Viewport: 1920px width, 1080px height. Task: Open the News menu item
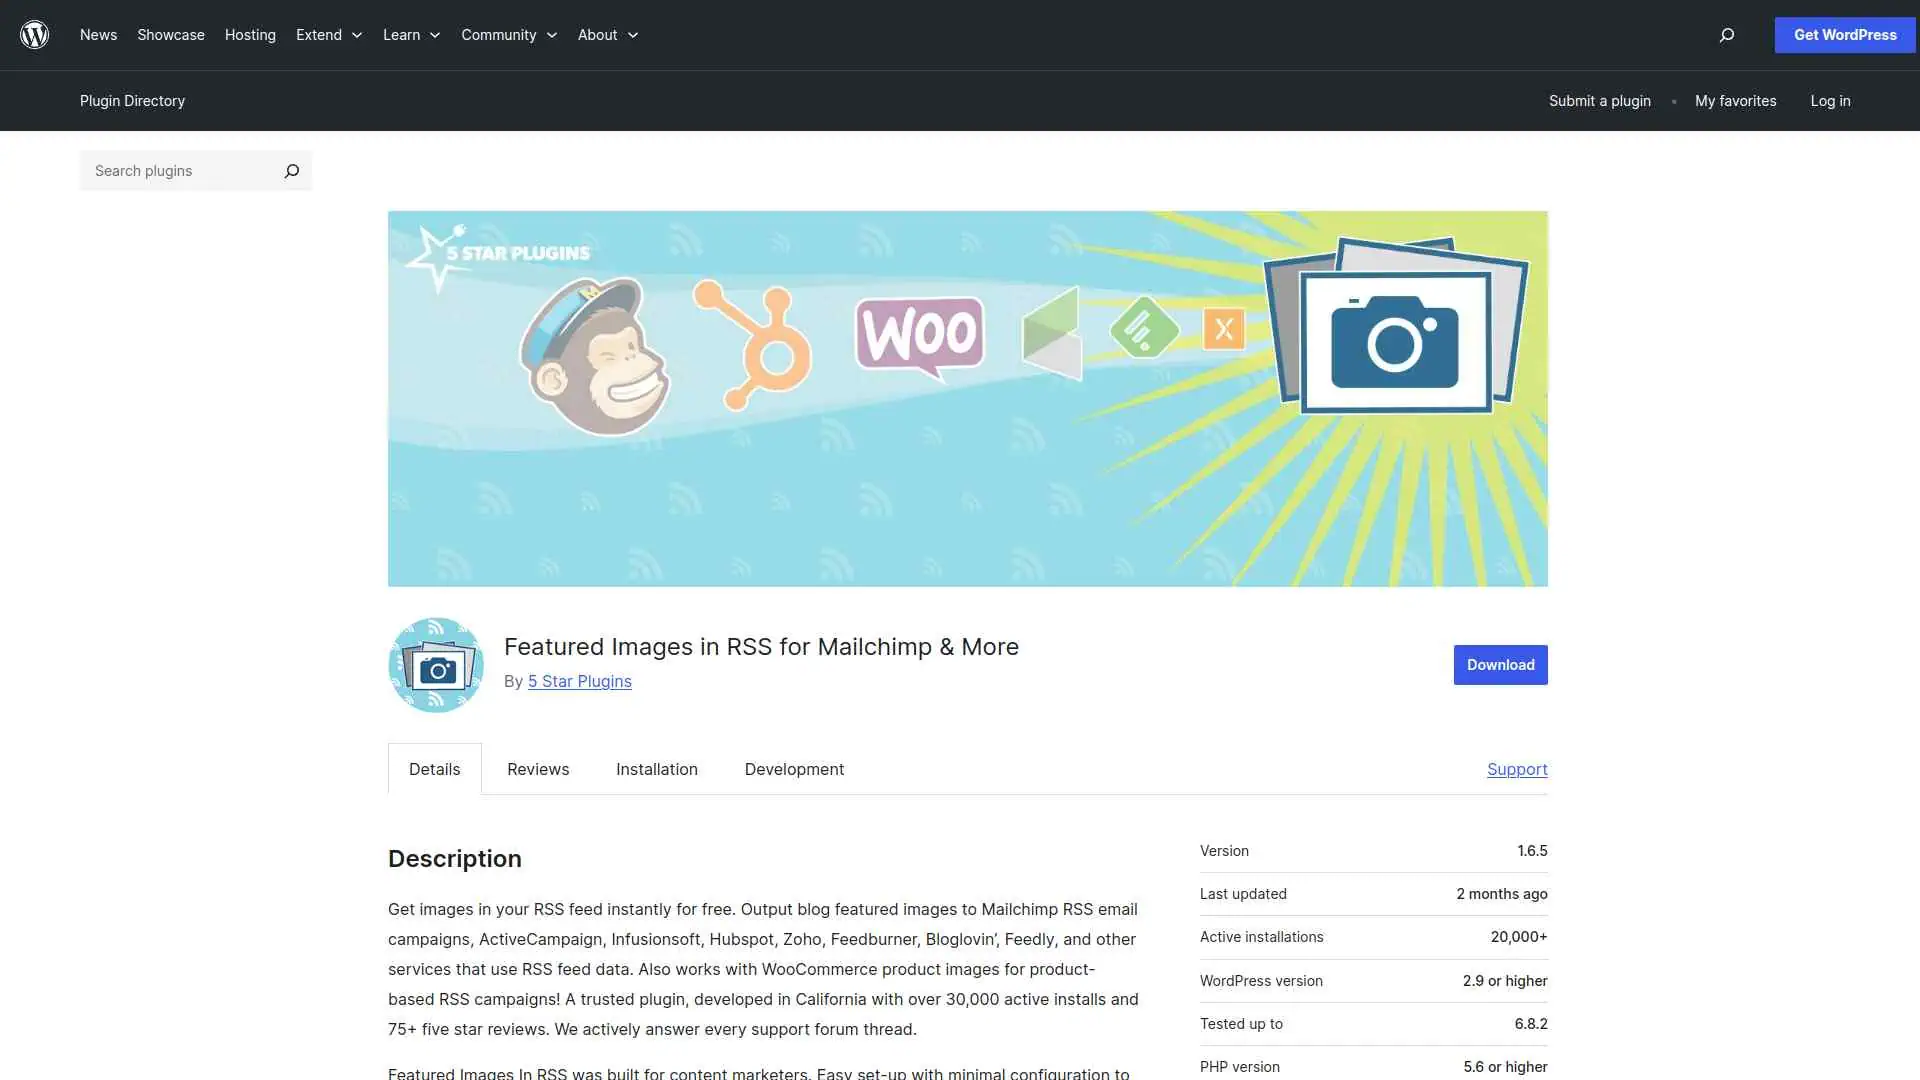98,34
